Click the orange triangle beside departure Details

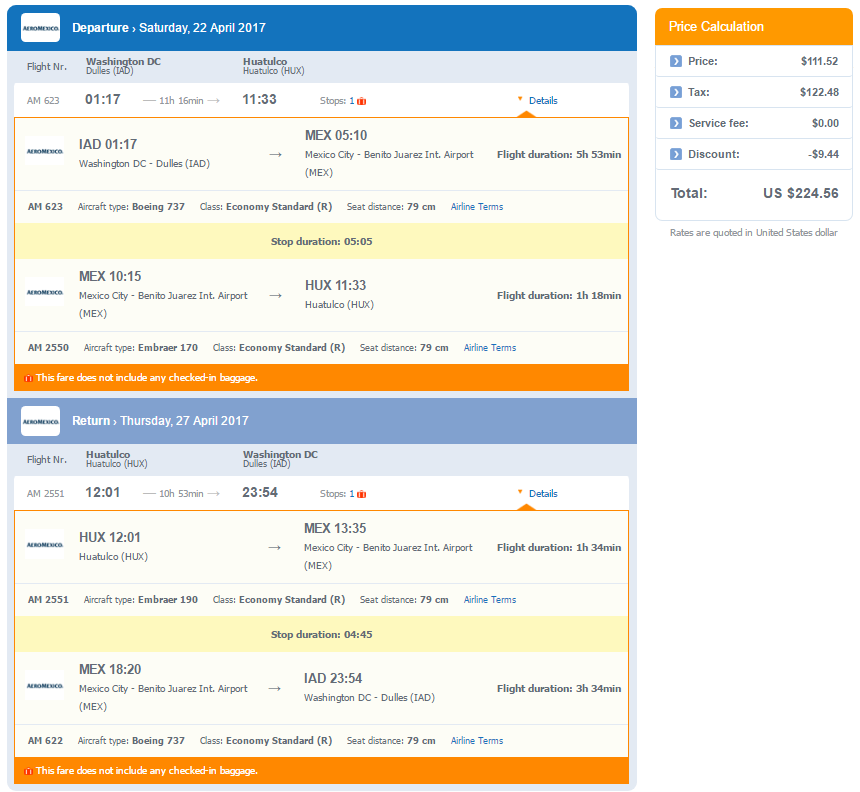coord(520,99)
